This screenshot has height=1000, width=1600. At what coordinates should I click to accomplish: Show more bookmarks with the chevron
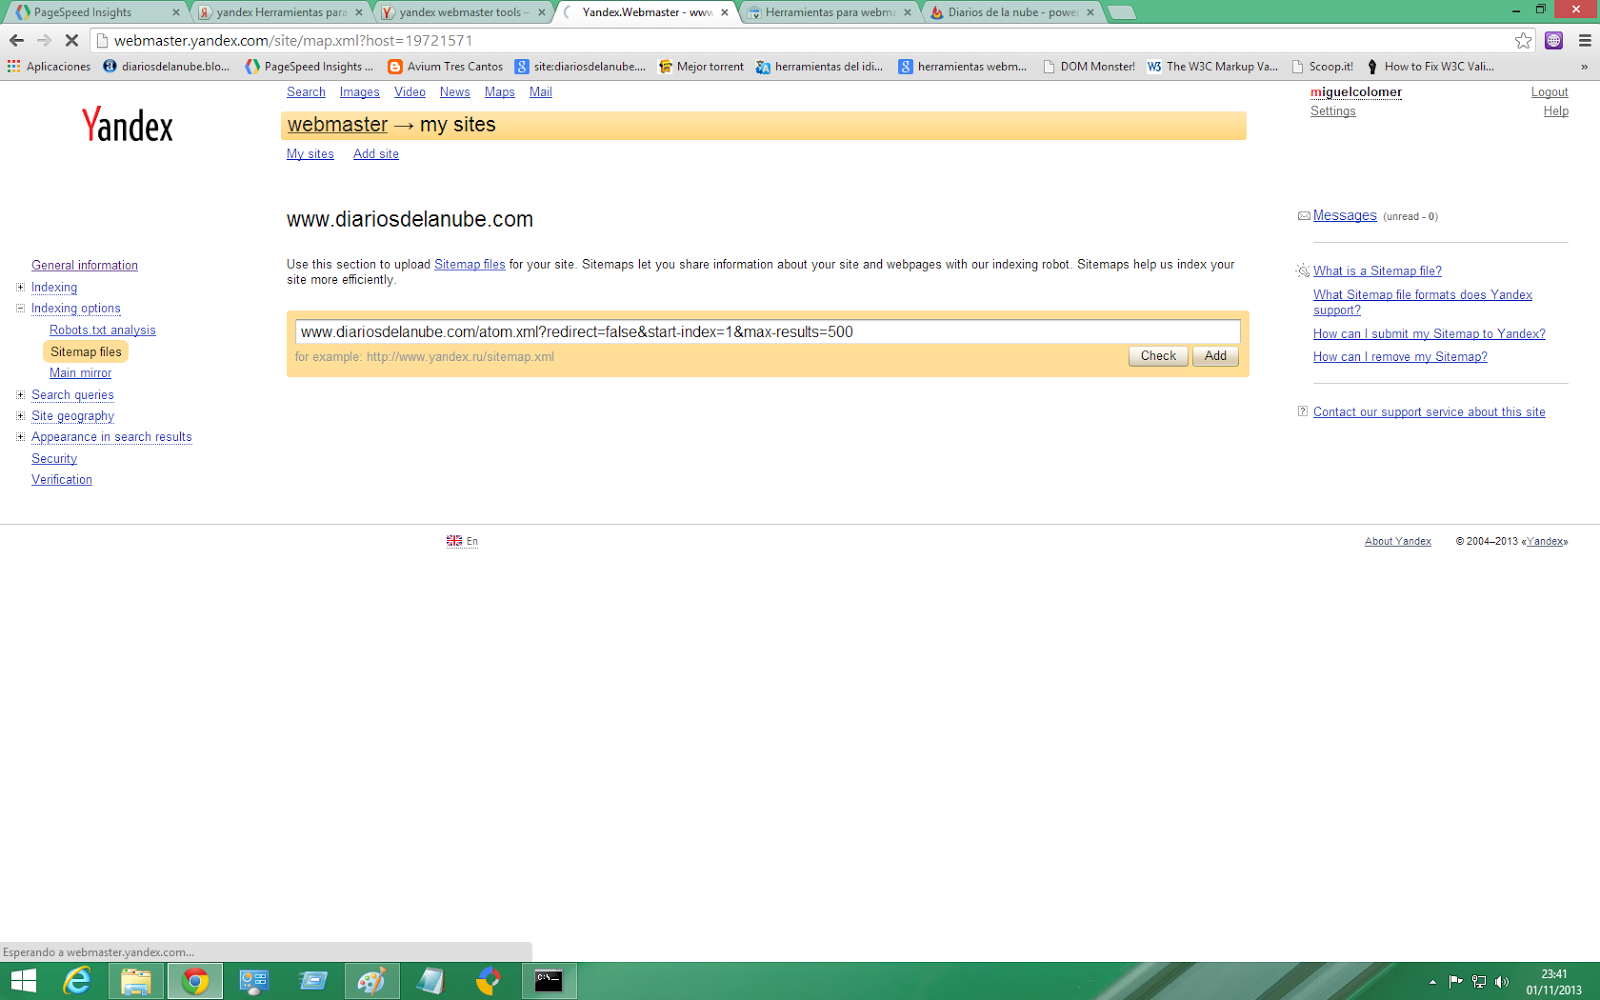(x=1584, y=66)
